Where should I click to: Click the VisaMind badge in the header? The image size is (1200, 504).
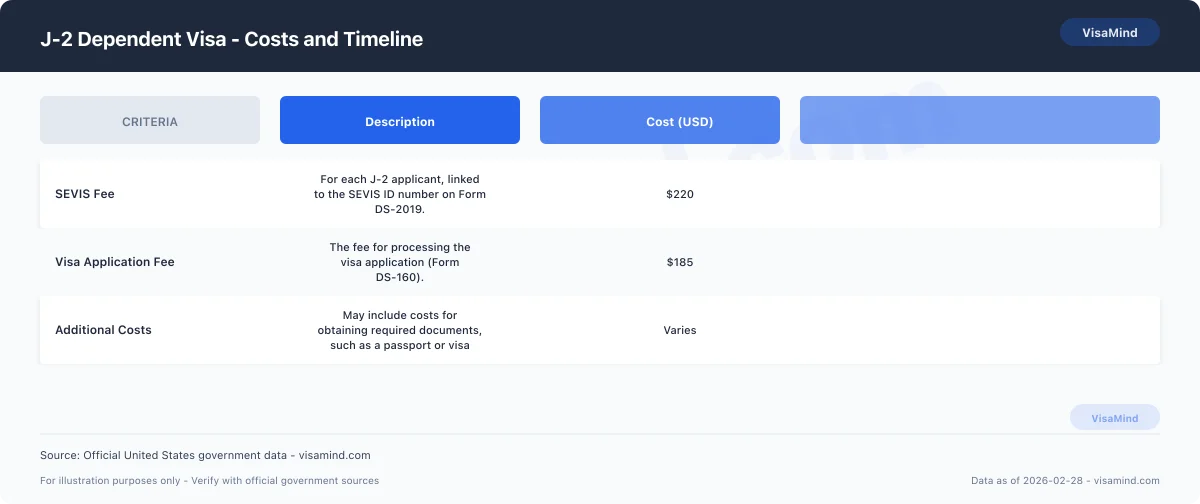[1109, 32]
